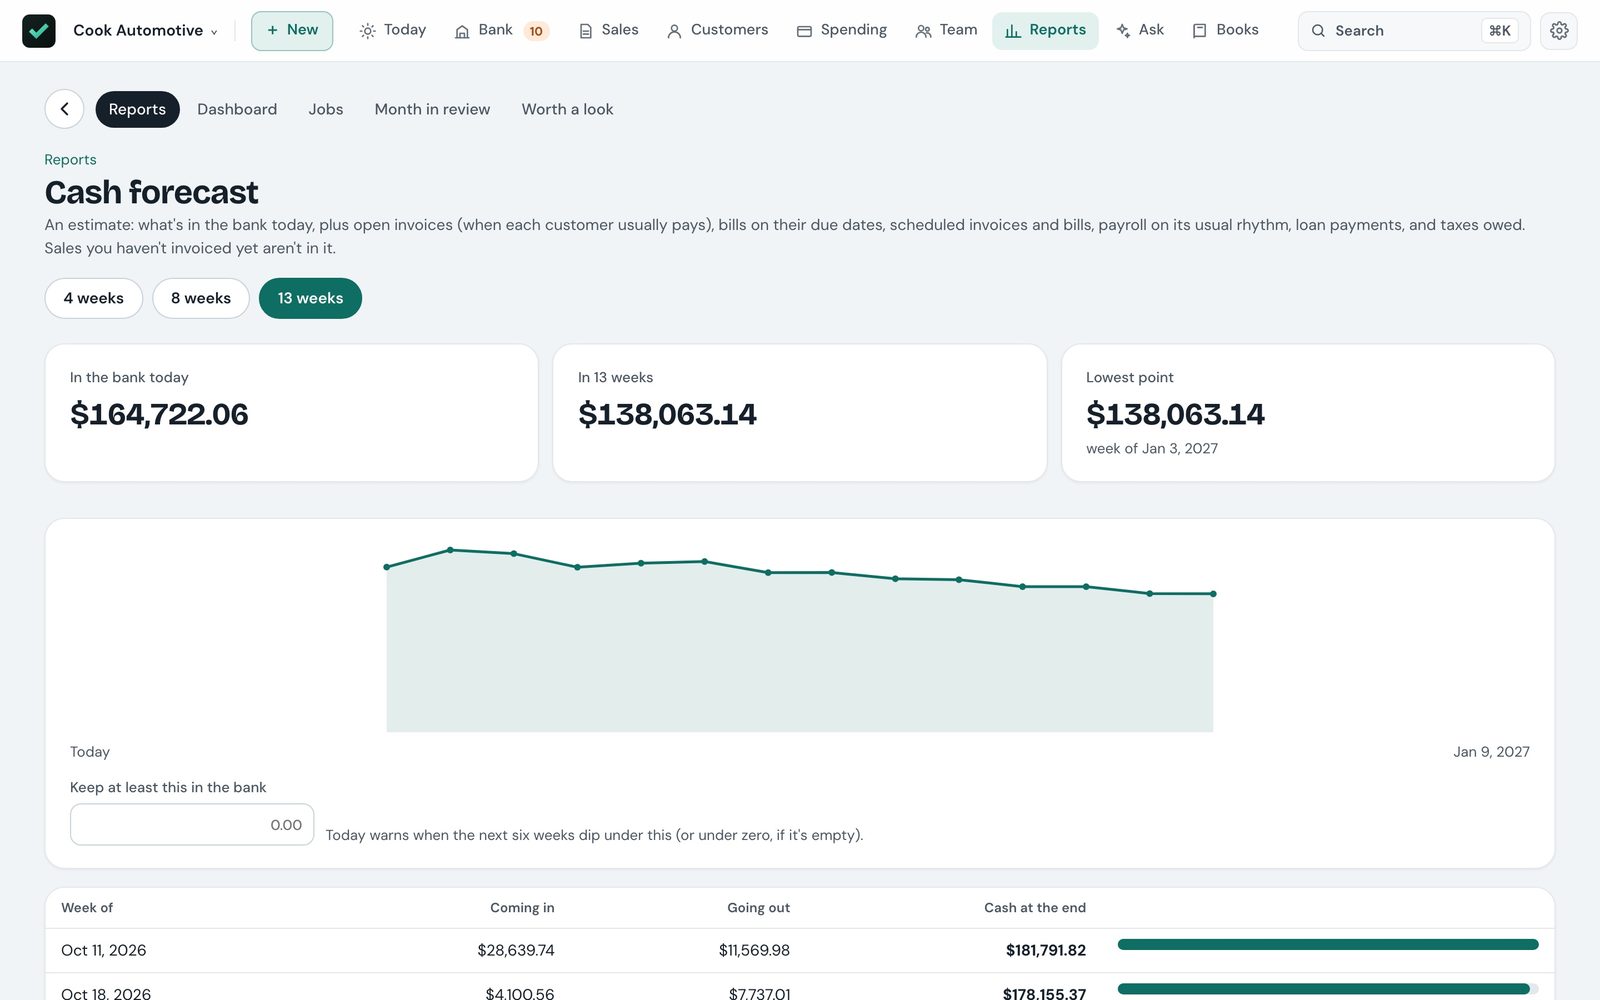Open Team via the people icon
1600x1000 pixels.
(x=923, y=31)
